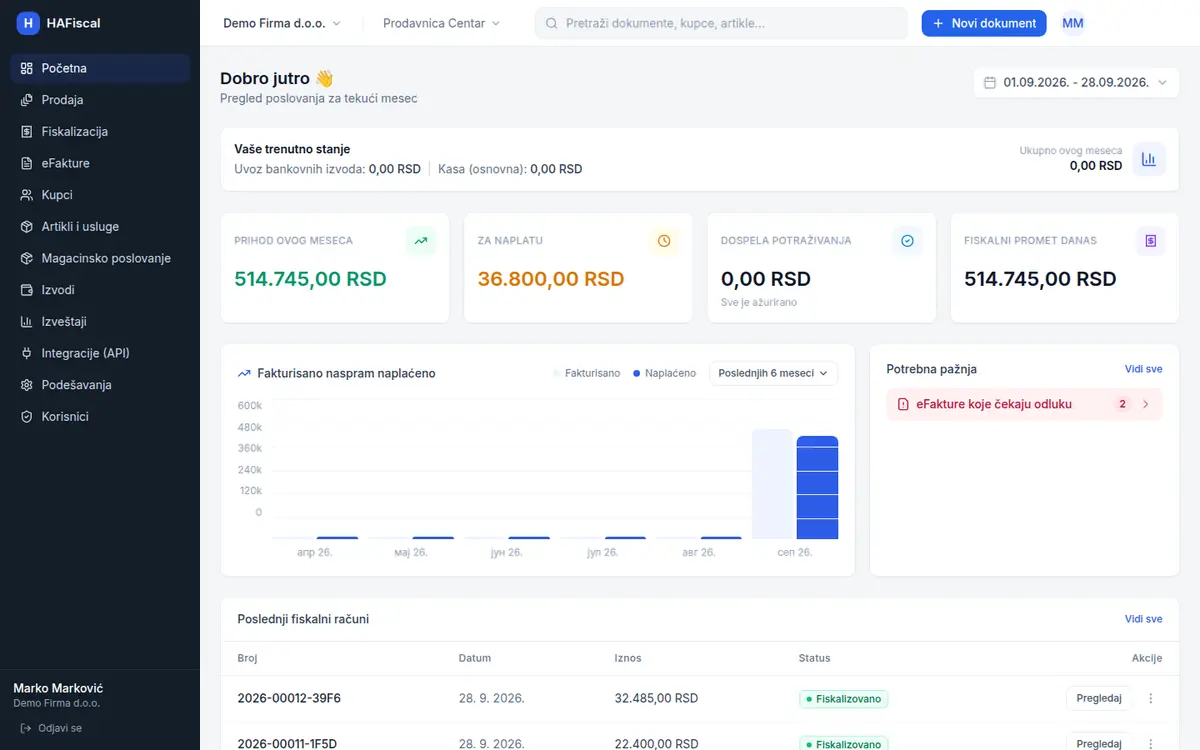Image resolution: width=1200 pixels, height=750 pixels.
Task: Click Odjavi se to log out
Action: [51, 728]
